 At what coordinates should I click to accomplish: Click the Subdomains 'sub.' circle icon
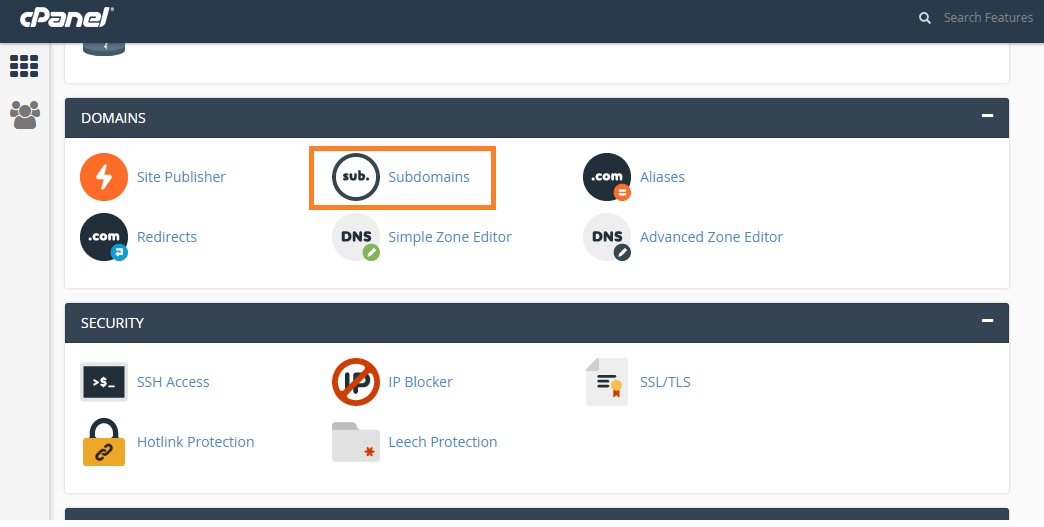356,177
